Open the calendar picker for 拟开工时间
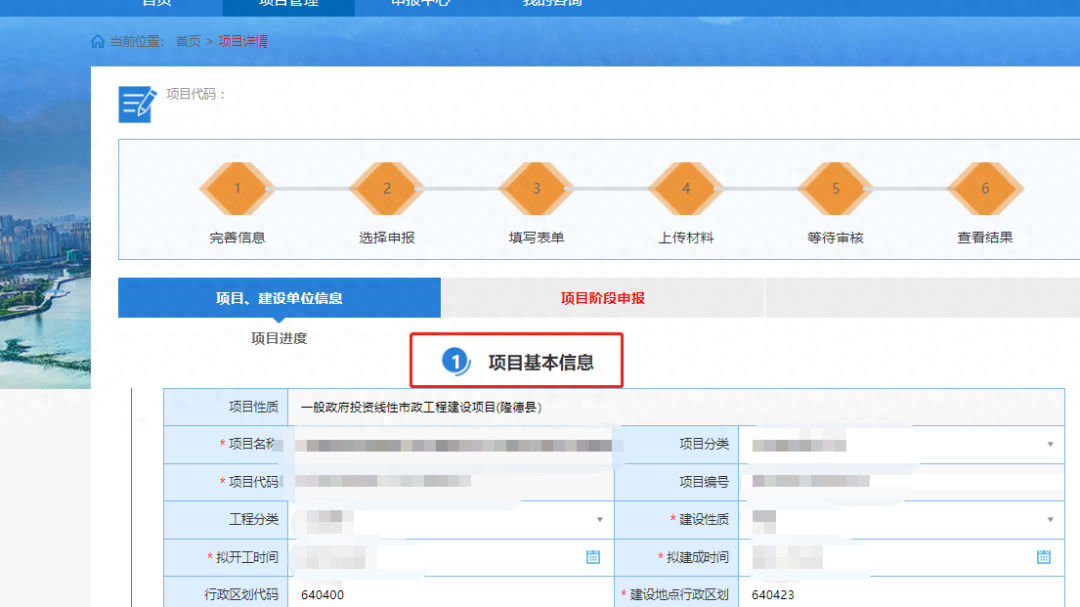Screen dimensions: 1080x607 click(593, 557)
